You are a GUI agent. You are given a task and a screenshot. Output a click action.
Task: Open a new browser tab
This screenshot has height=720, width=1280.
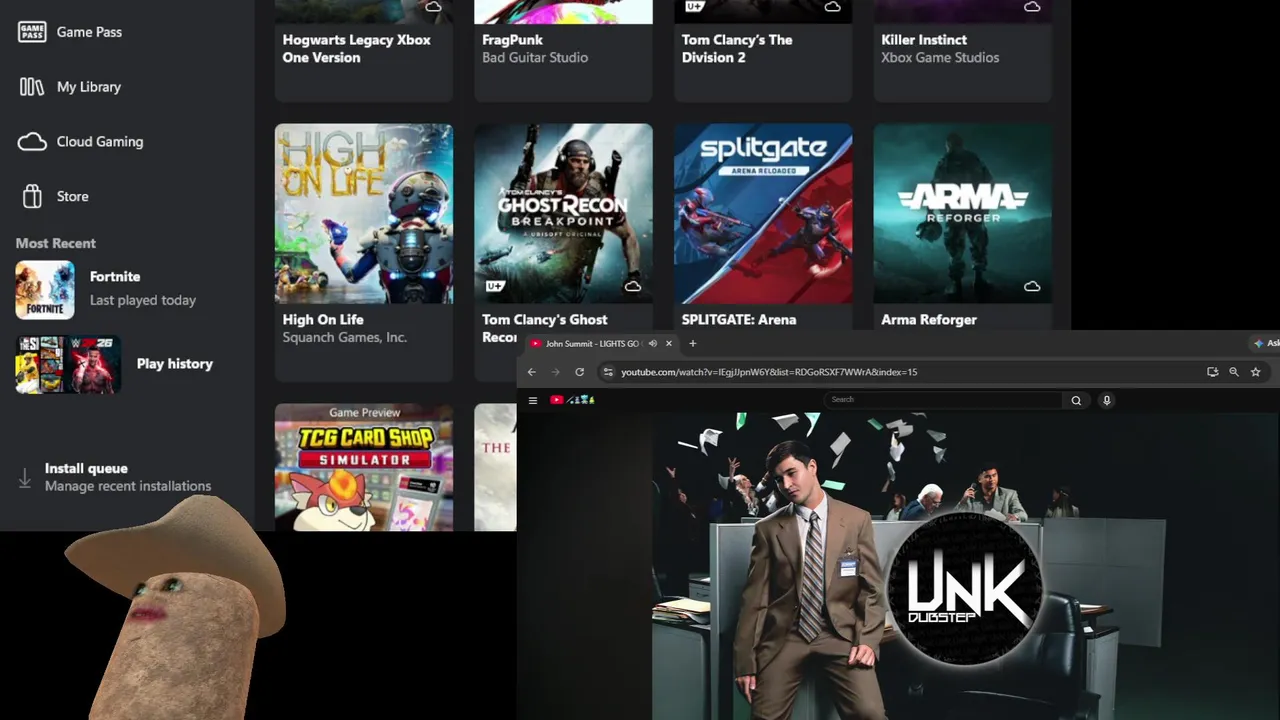pyautogui.click(x=692, y=344)
